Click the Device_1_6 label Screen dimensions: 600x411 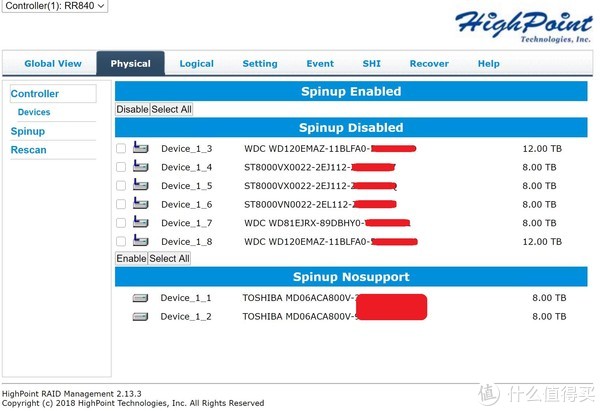click(186, 204)
